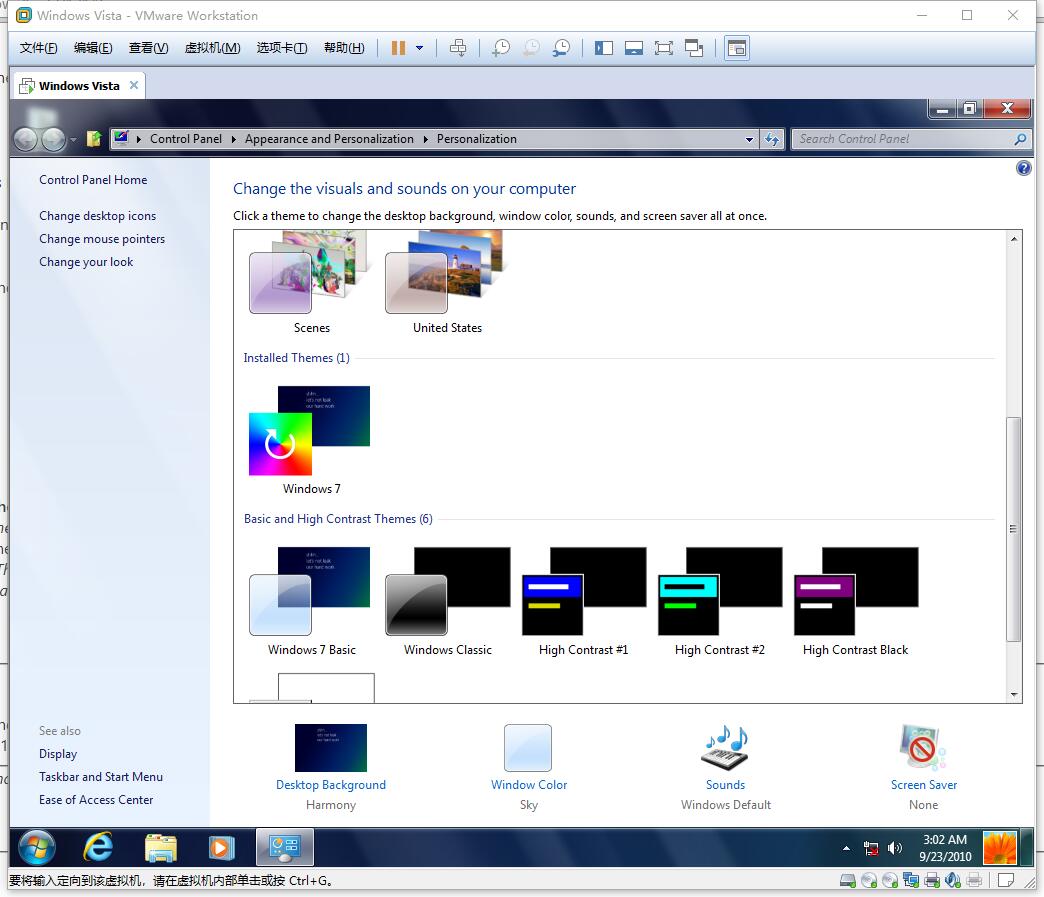
Task: Click Change desktop icons link
Action: 97,216
